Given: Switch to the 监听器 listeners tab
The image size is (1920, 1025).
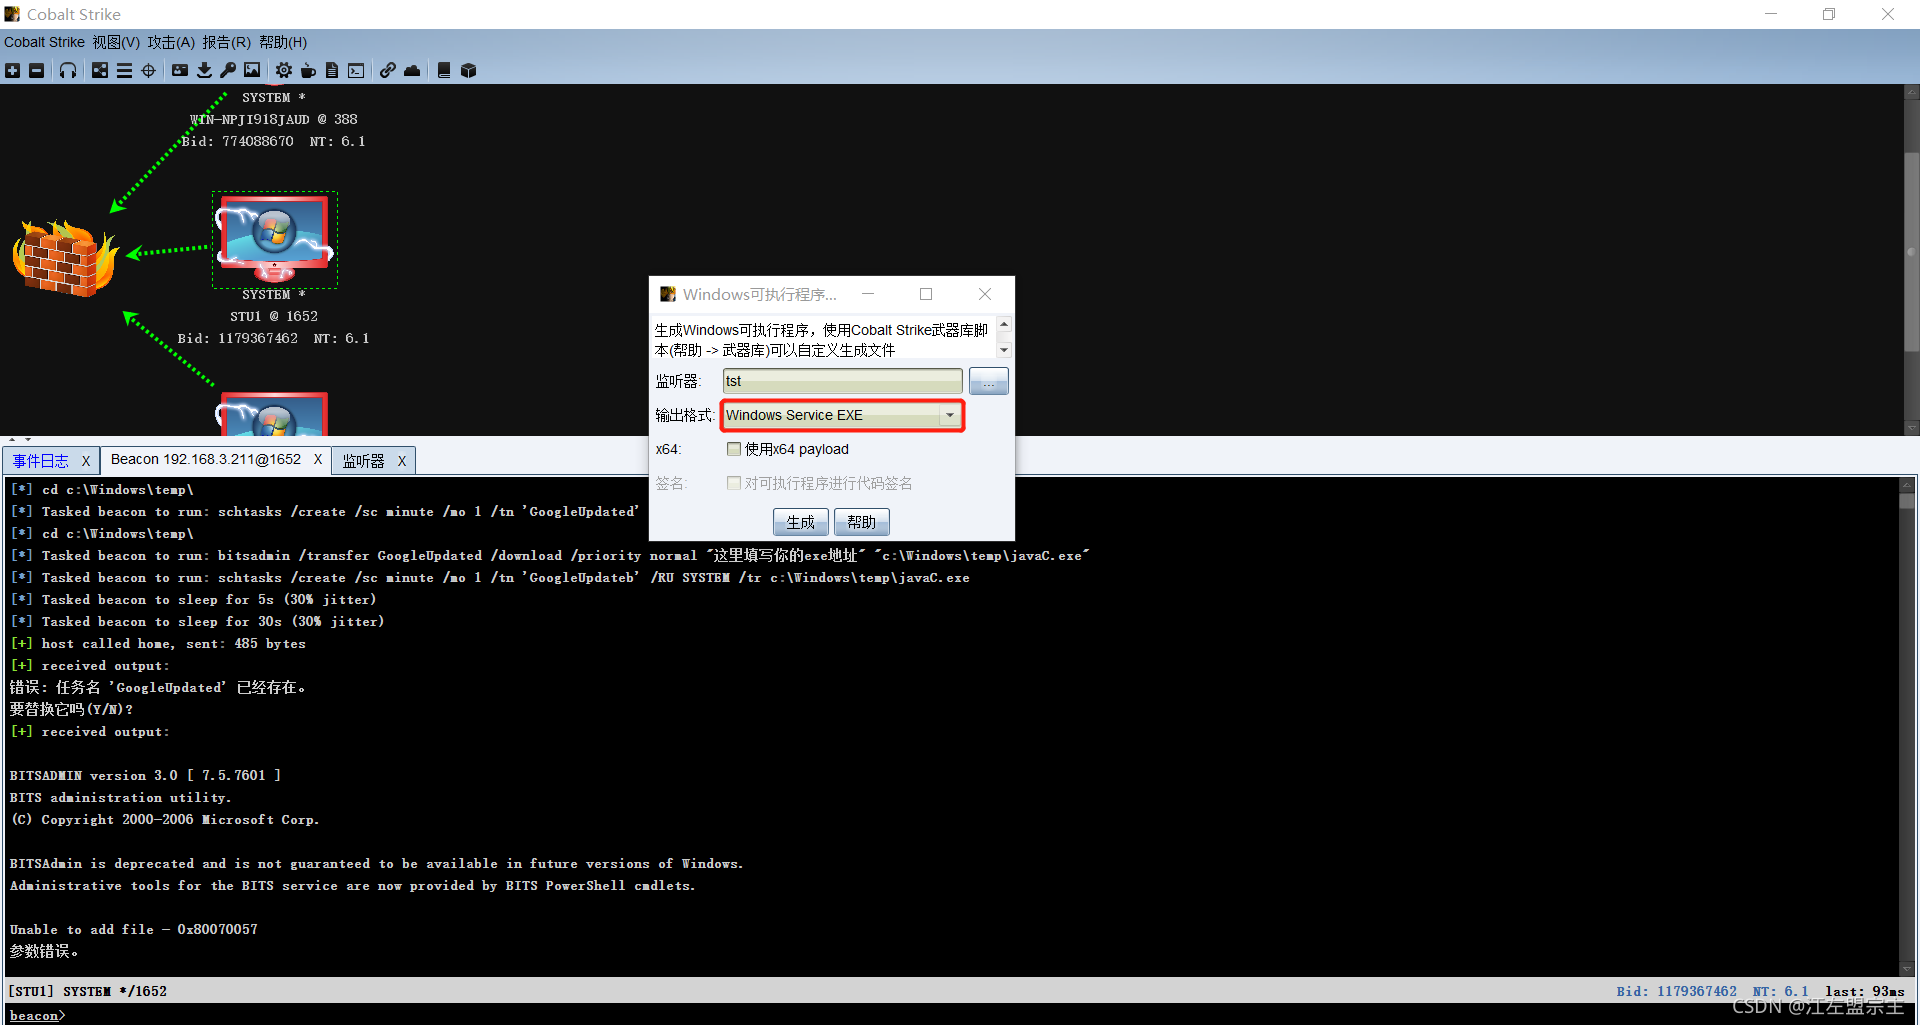Looking at the screenshot, I should coord(363,461).
